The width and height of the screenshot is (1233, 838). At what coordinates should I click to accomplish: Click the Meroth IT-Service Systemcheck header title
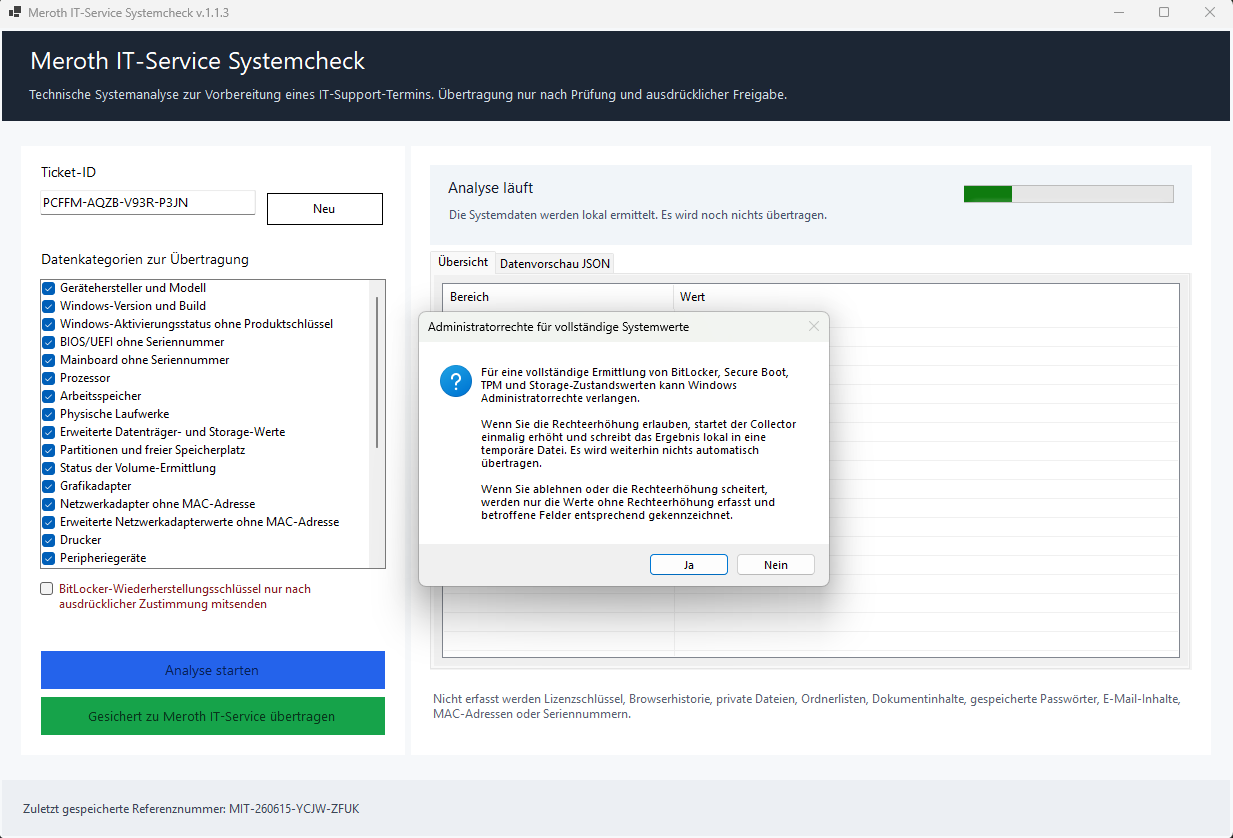click(x=198, y=61)
